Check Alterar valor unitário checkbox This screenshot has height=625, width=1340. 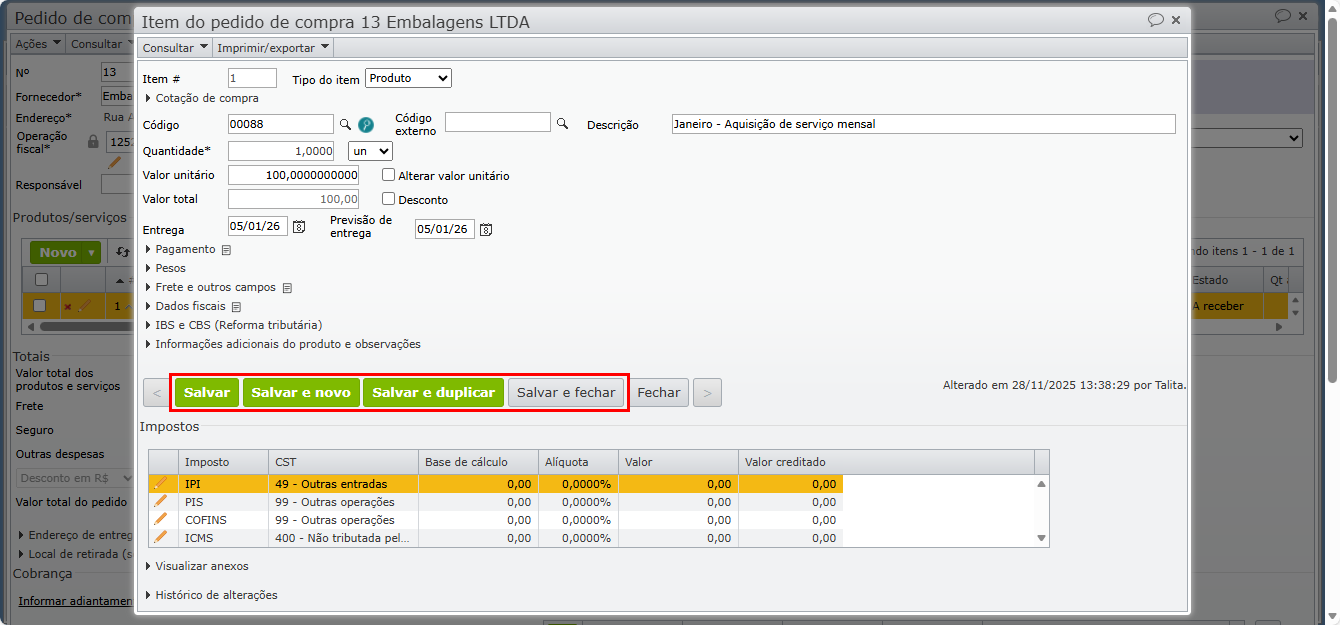point(389,175)
